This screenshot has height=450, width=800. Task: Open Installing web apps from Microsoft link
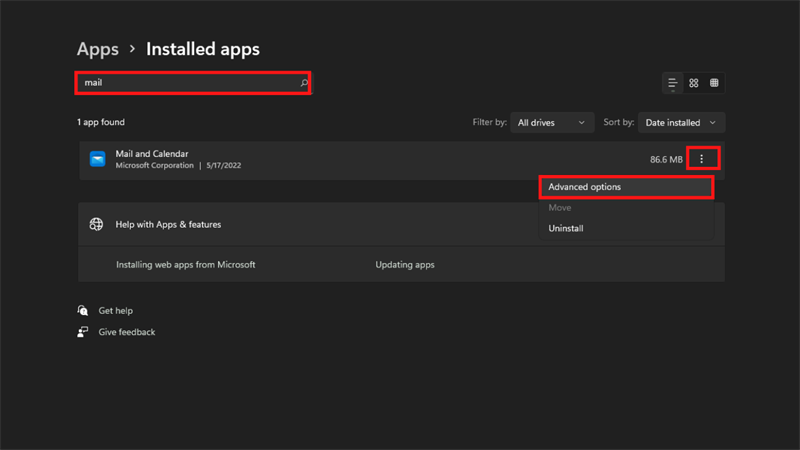(185, 265)
